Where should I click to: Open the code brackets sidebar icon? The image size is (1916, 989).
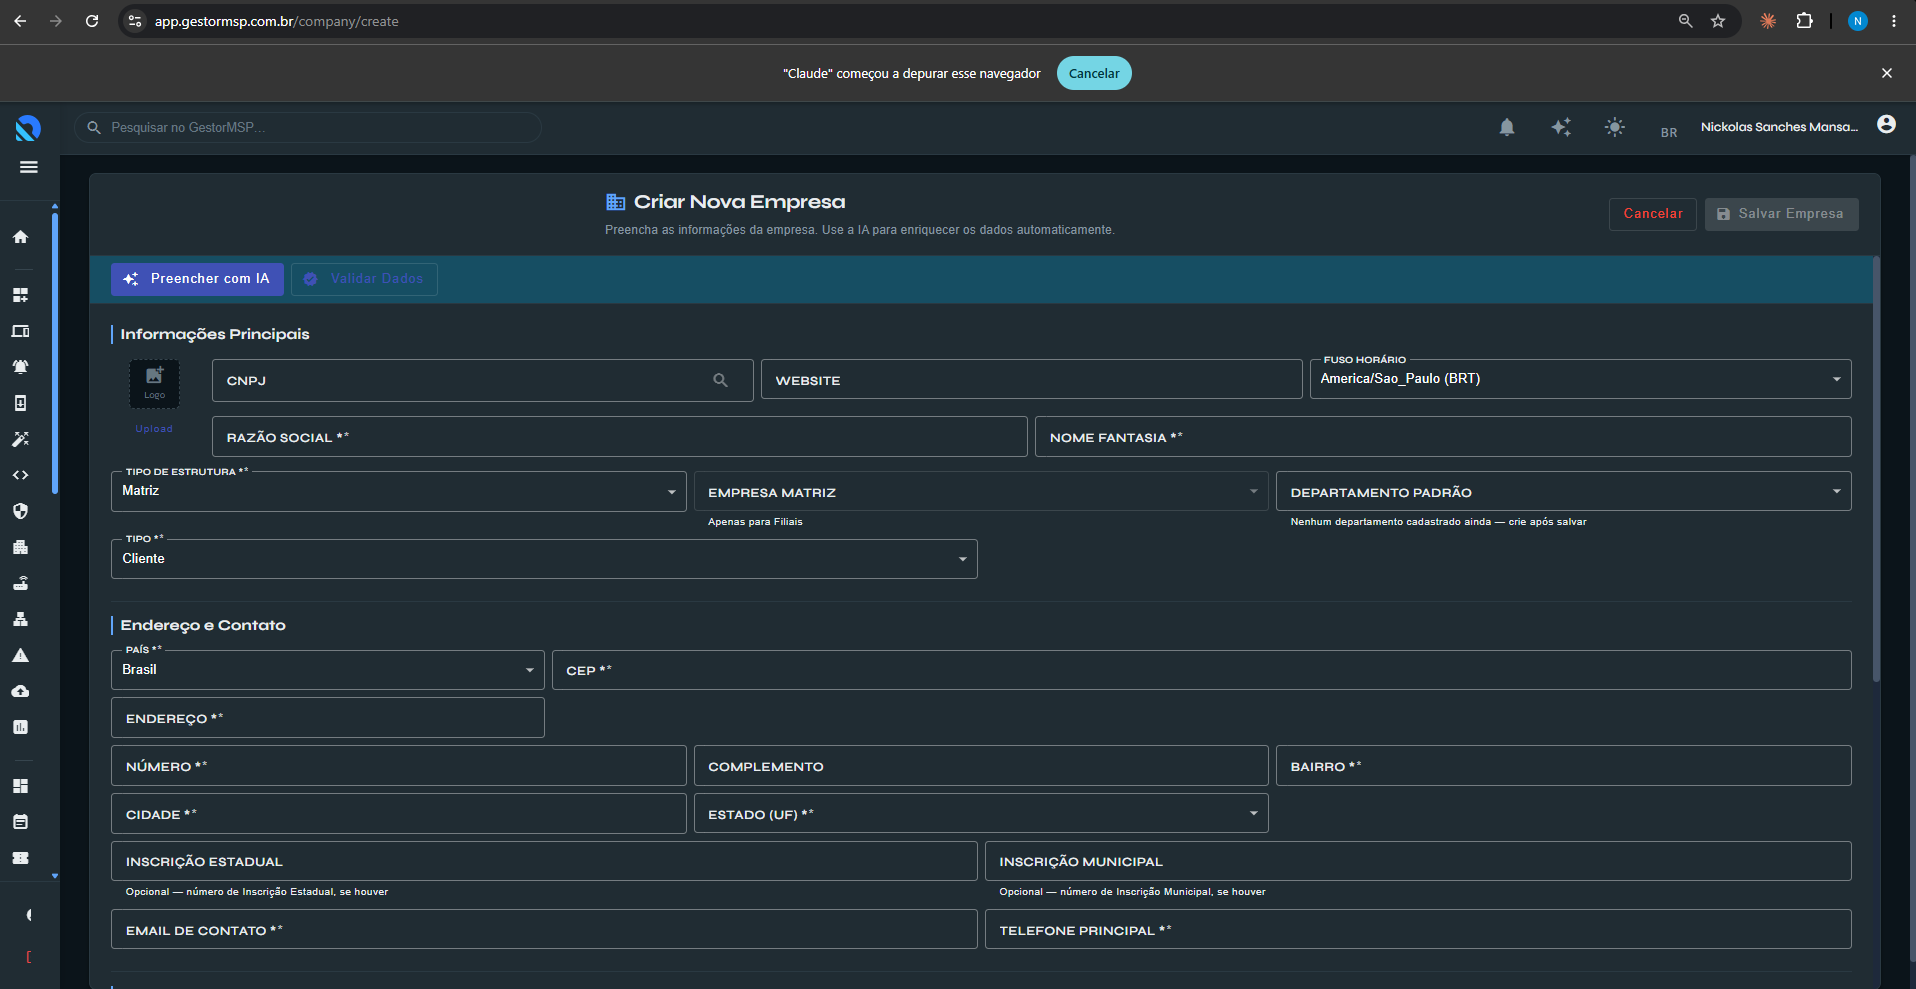pos(20,475)
